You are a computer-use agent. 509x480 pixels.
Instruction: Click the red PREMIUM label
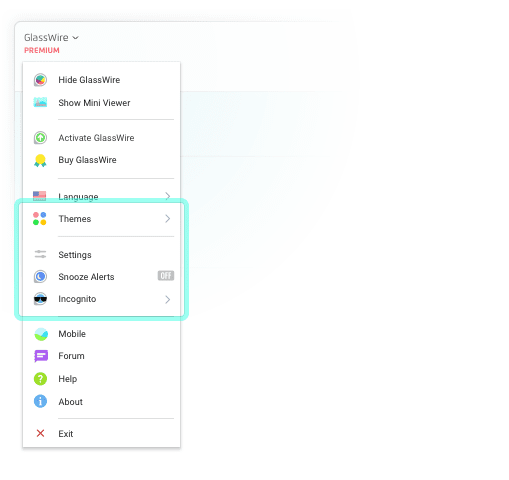pyautogui.click(x=42, y=50)
